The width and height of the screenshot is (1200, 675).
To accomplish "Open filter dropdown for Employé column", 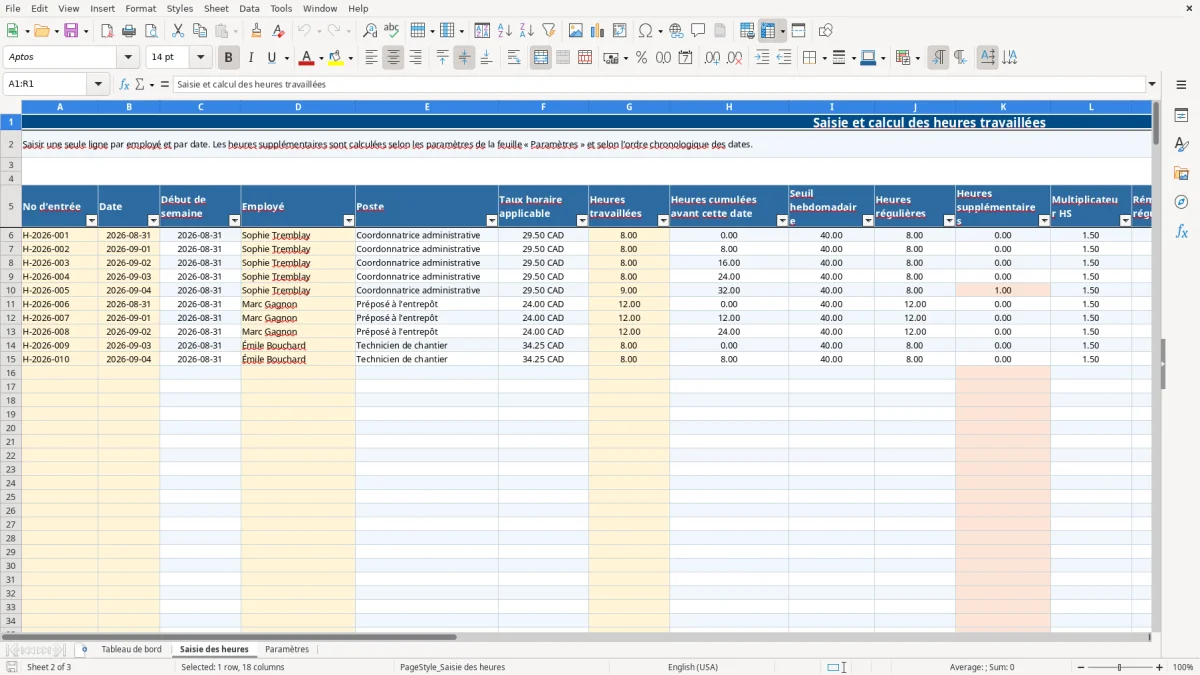I will 349,220.
